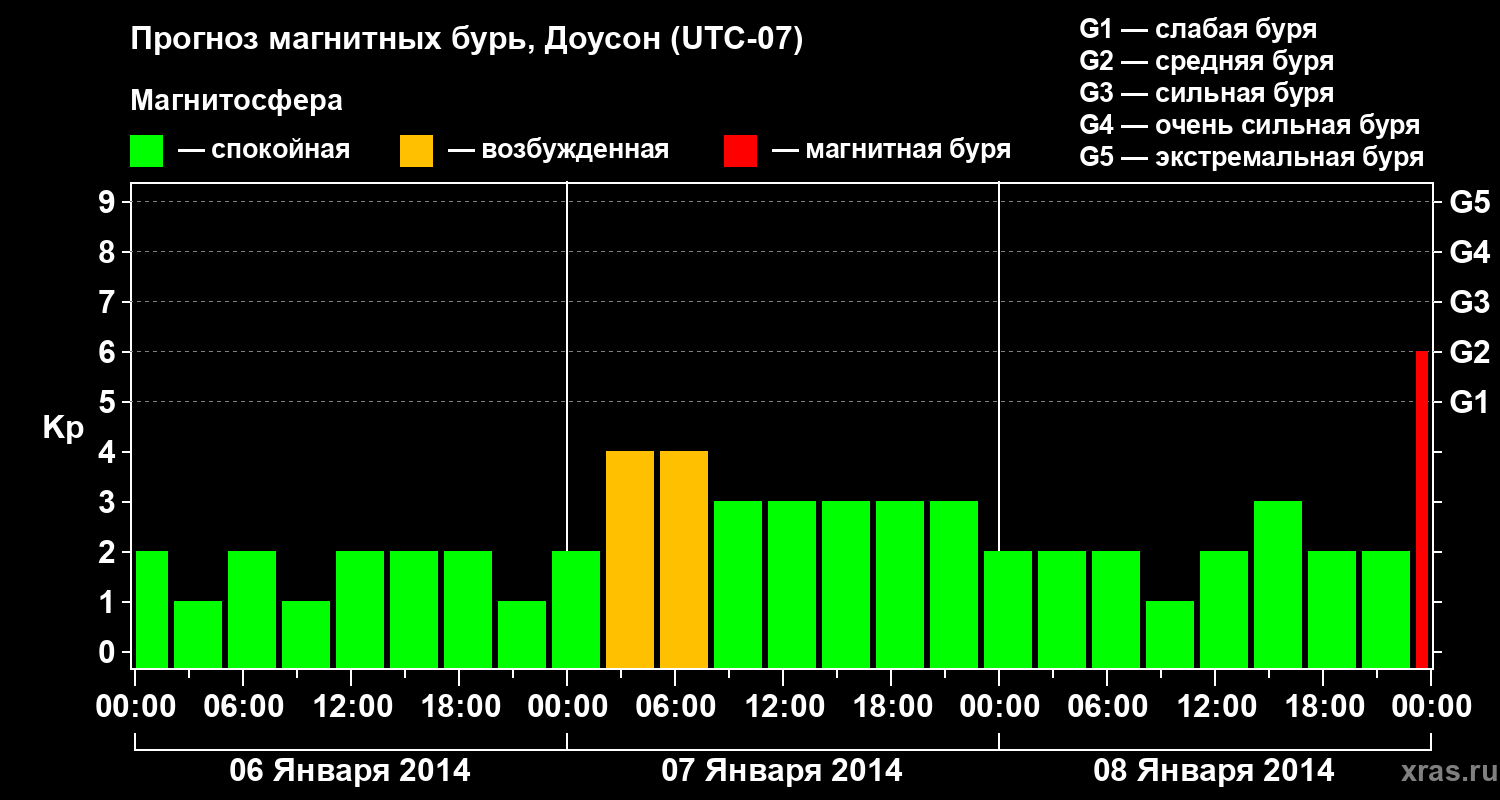Screen dimensions: 1500x800
Task: Click the '07 Января 2014' date label
Action: coord(782,771)
